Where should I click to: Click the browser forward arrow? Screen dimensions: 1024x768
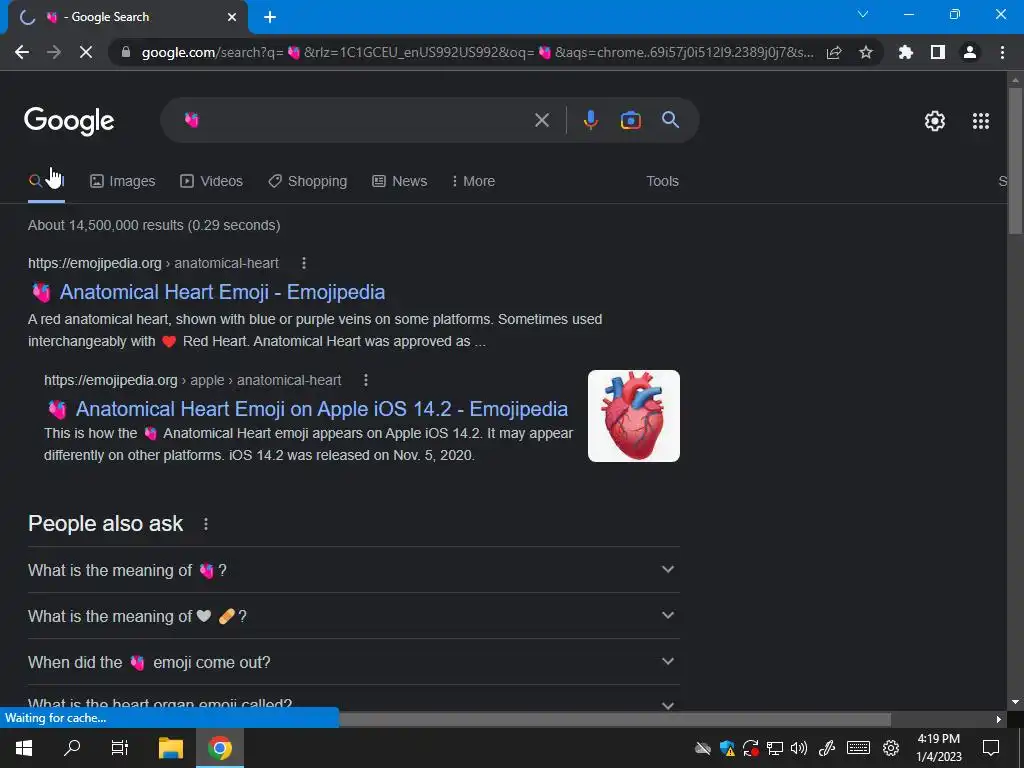pyautogui.click(x=54, y=52)
